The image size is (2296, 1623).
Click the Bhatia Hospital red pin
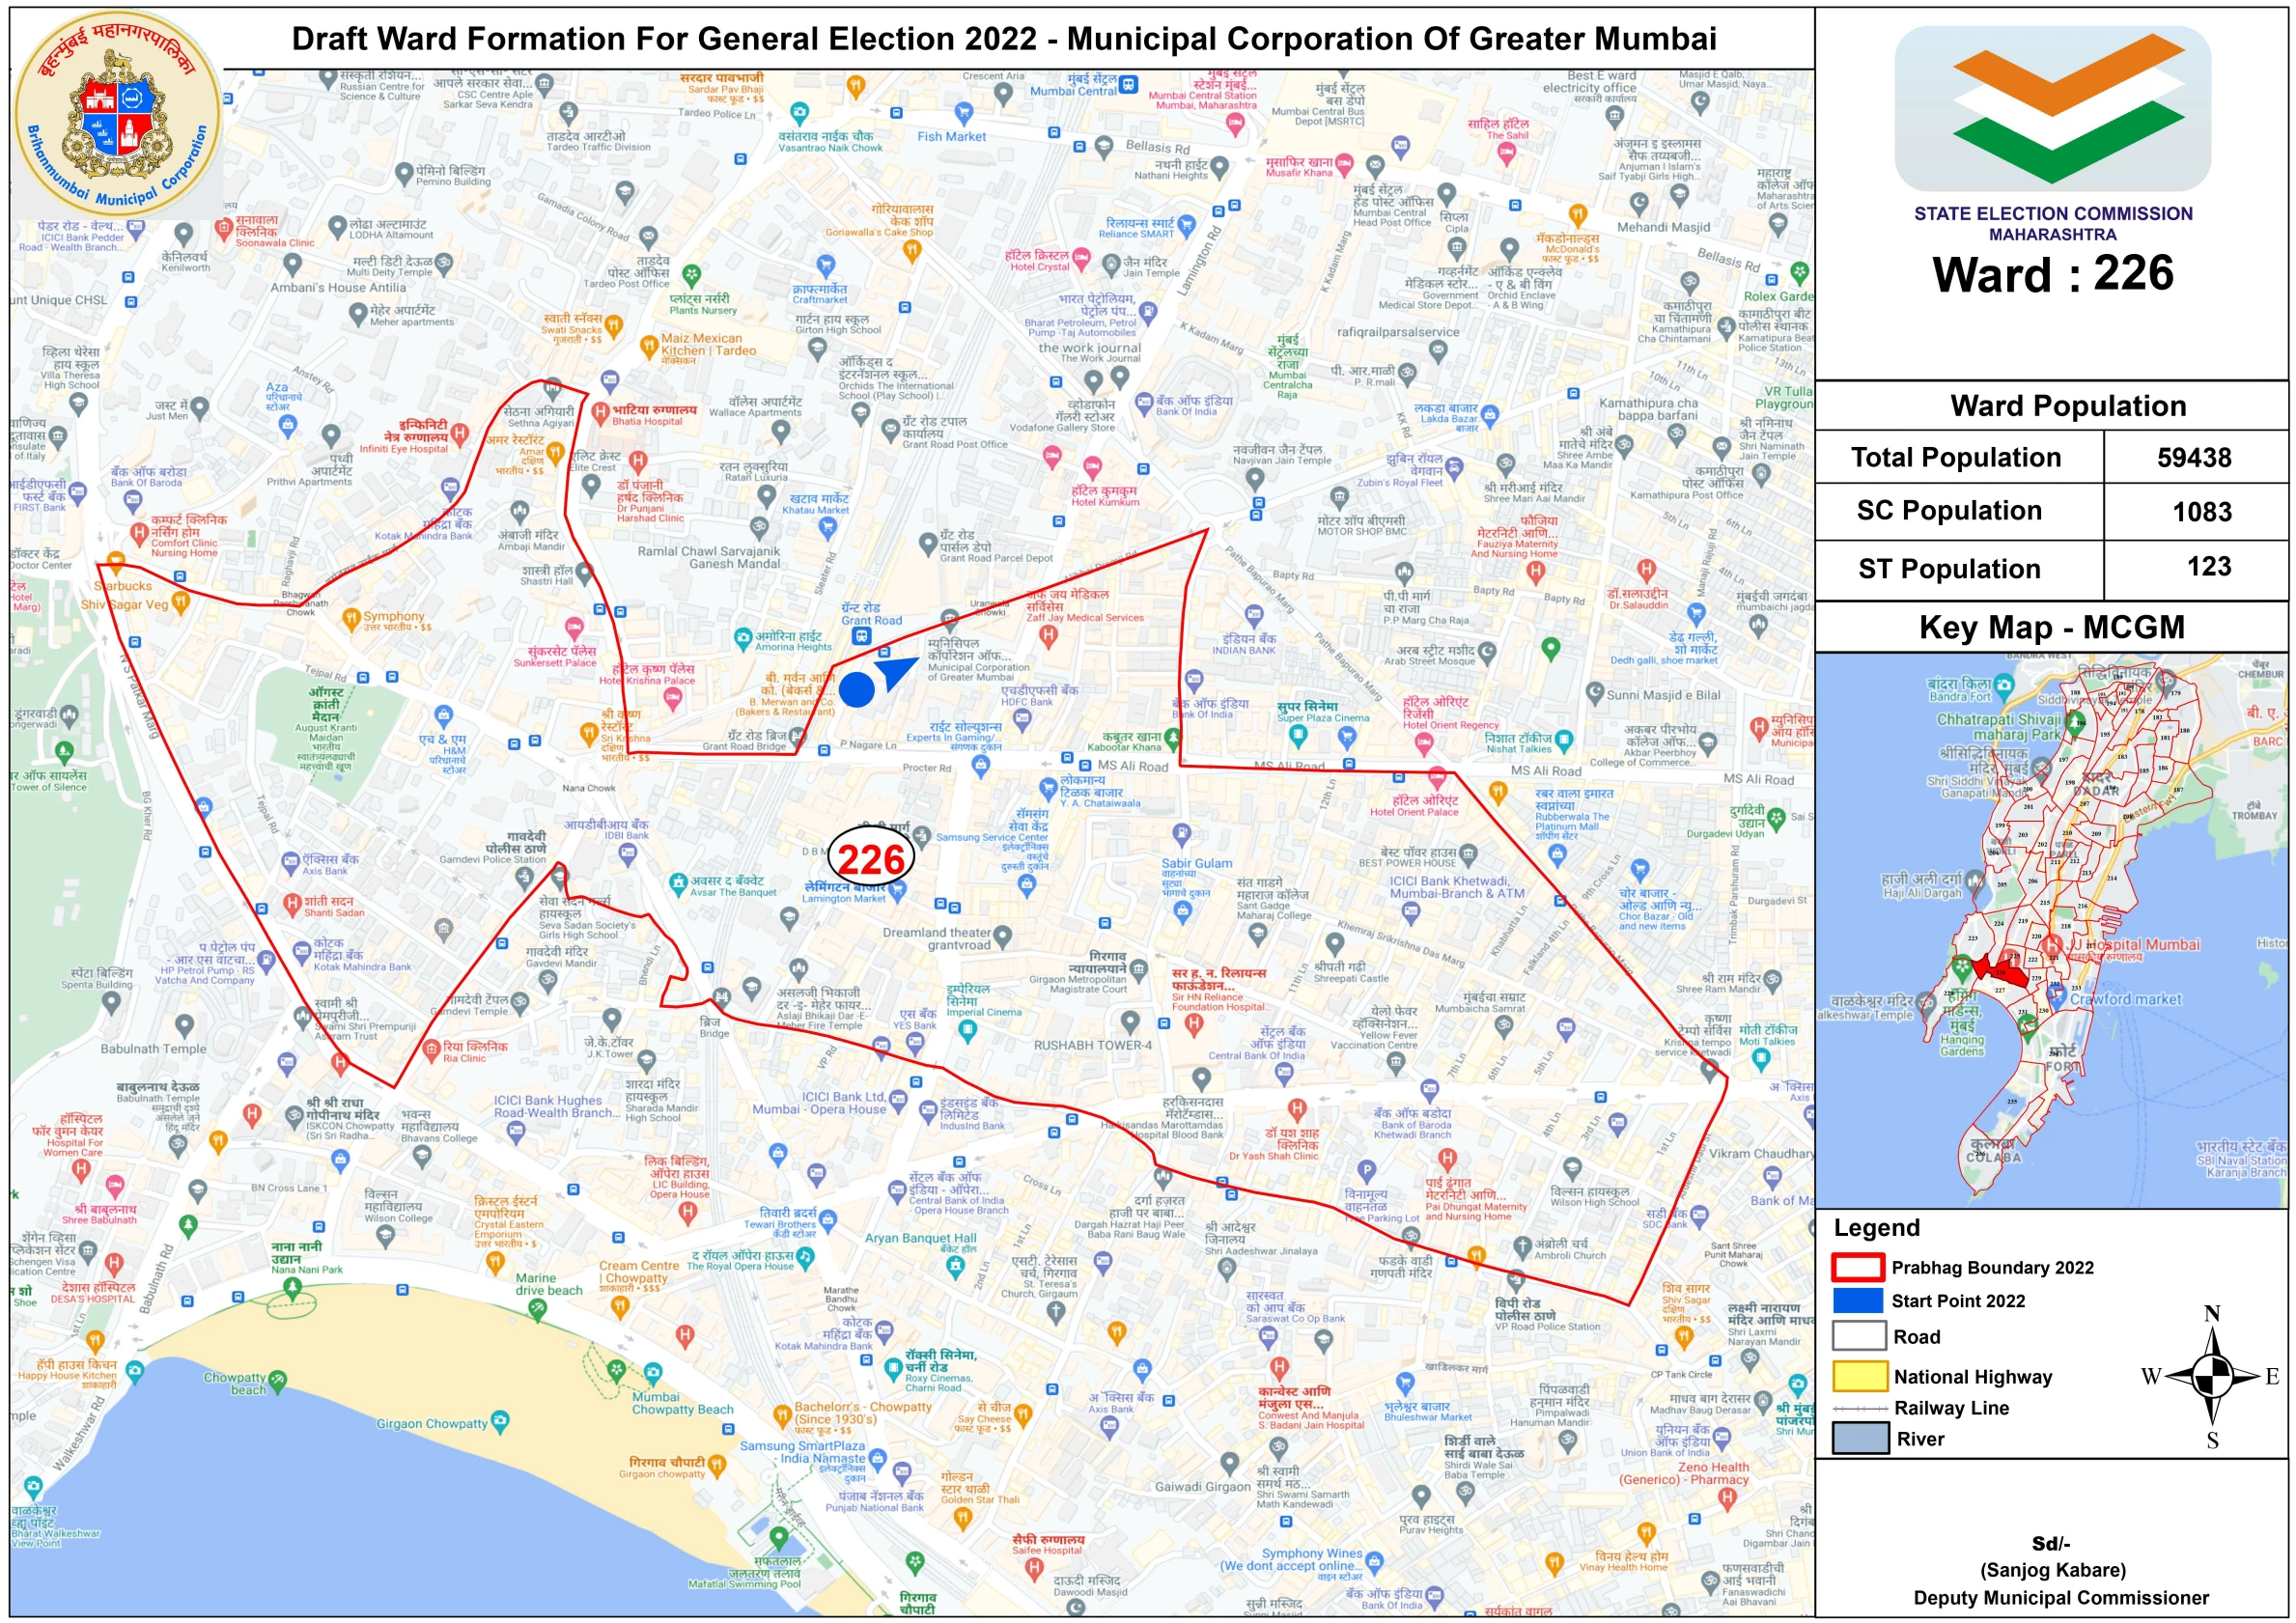coord(600,411)
